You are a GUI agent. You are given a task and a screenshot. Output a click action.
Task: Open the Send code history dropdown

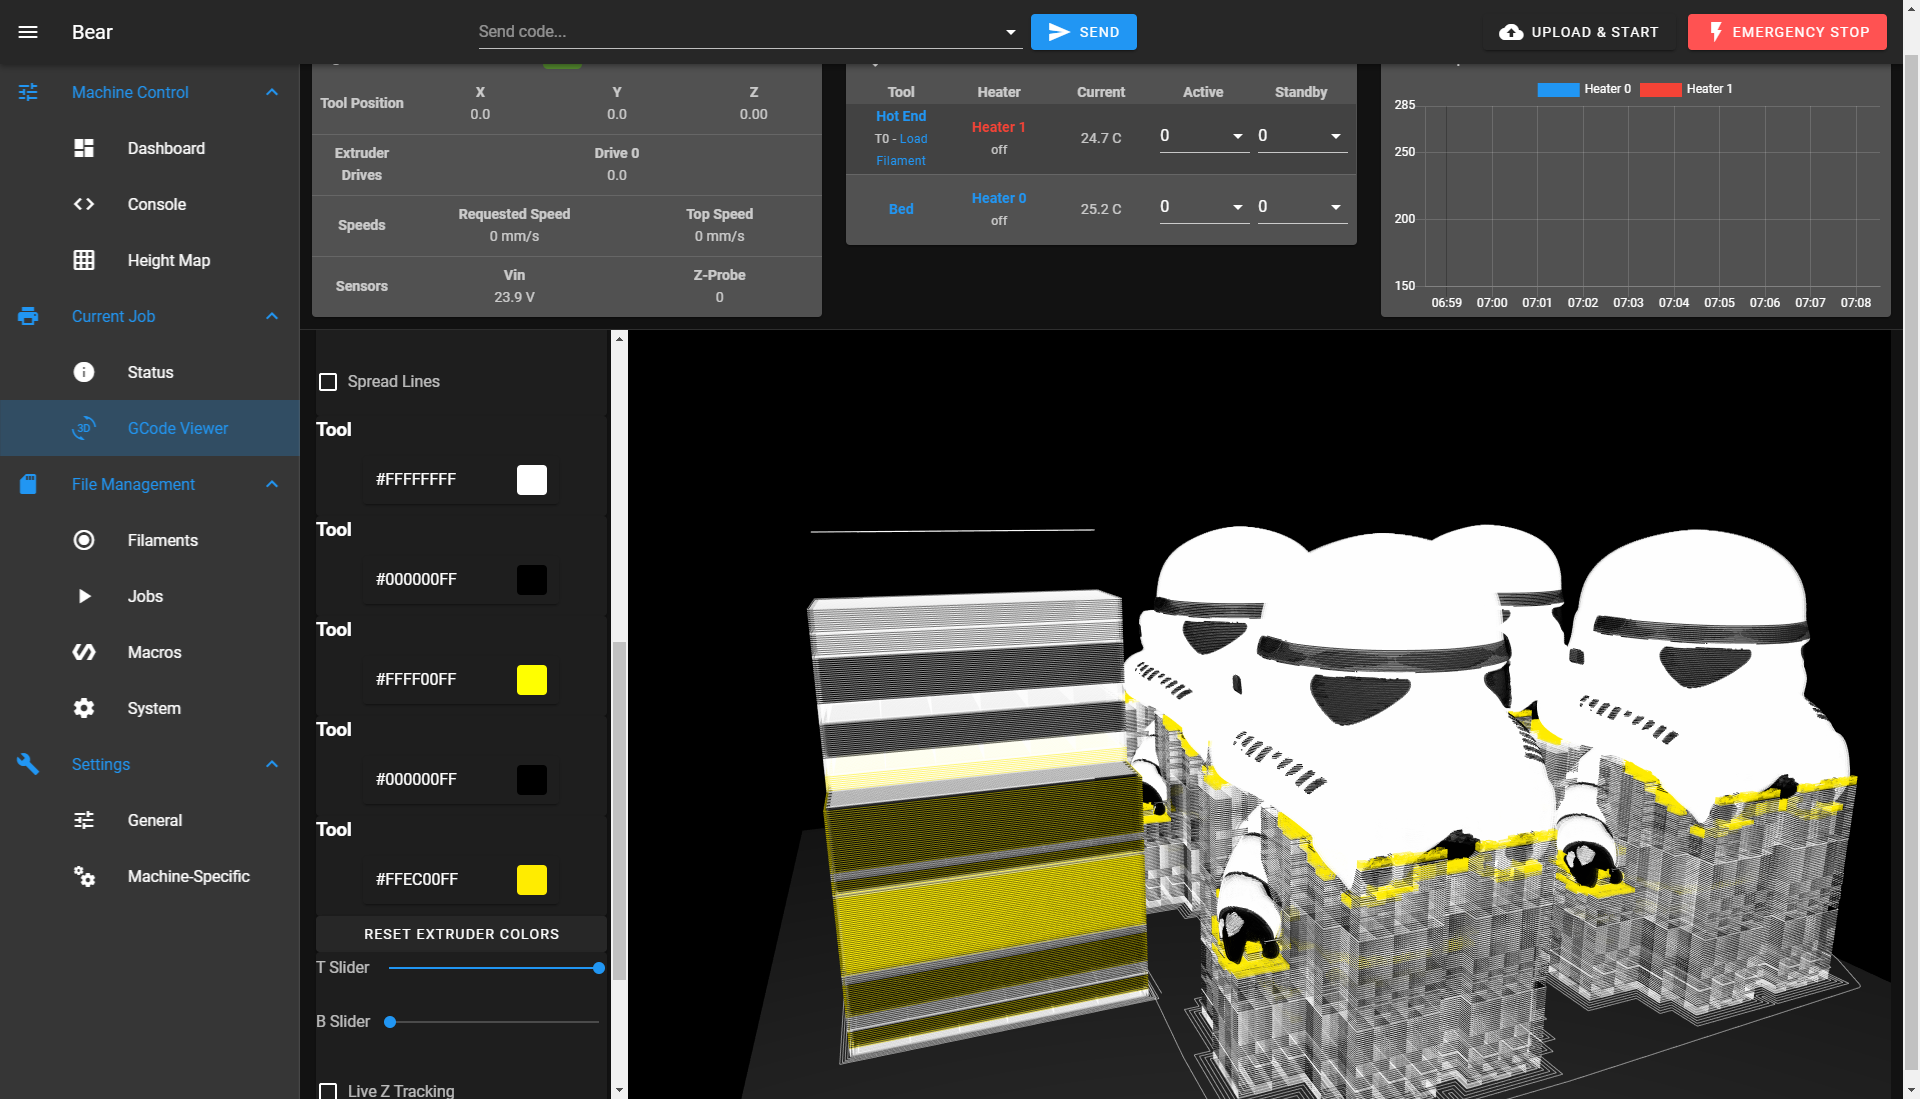coord(1010,32)
